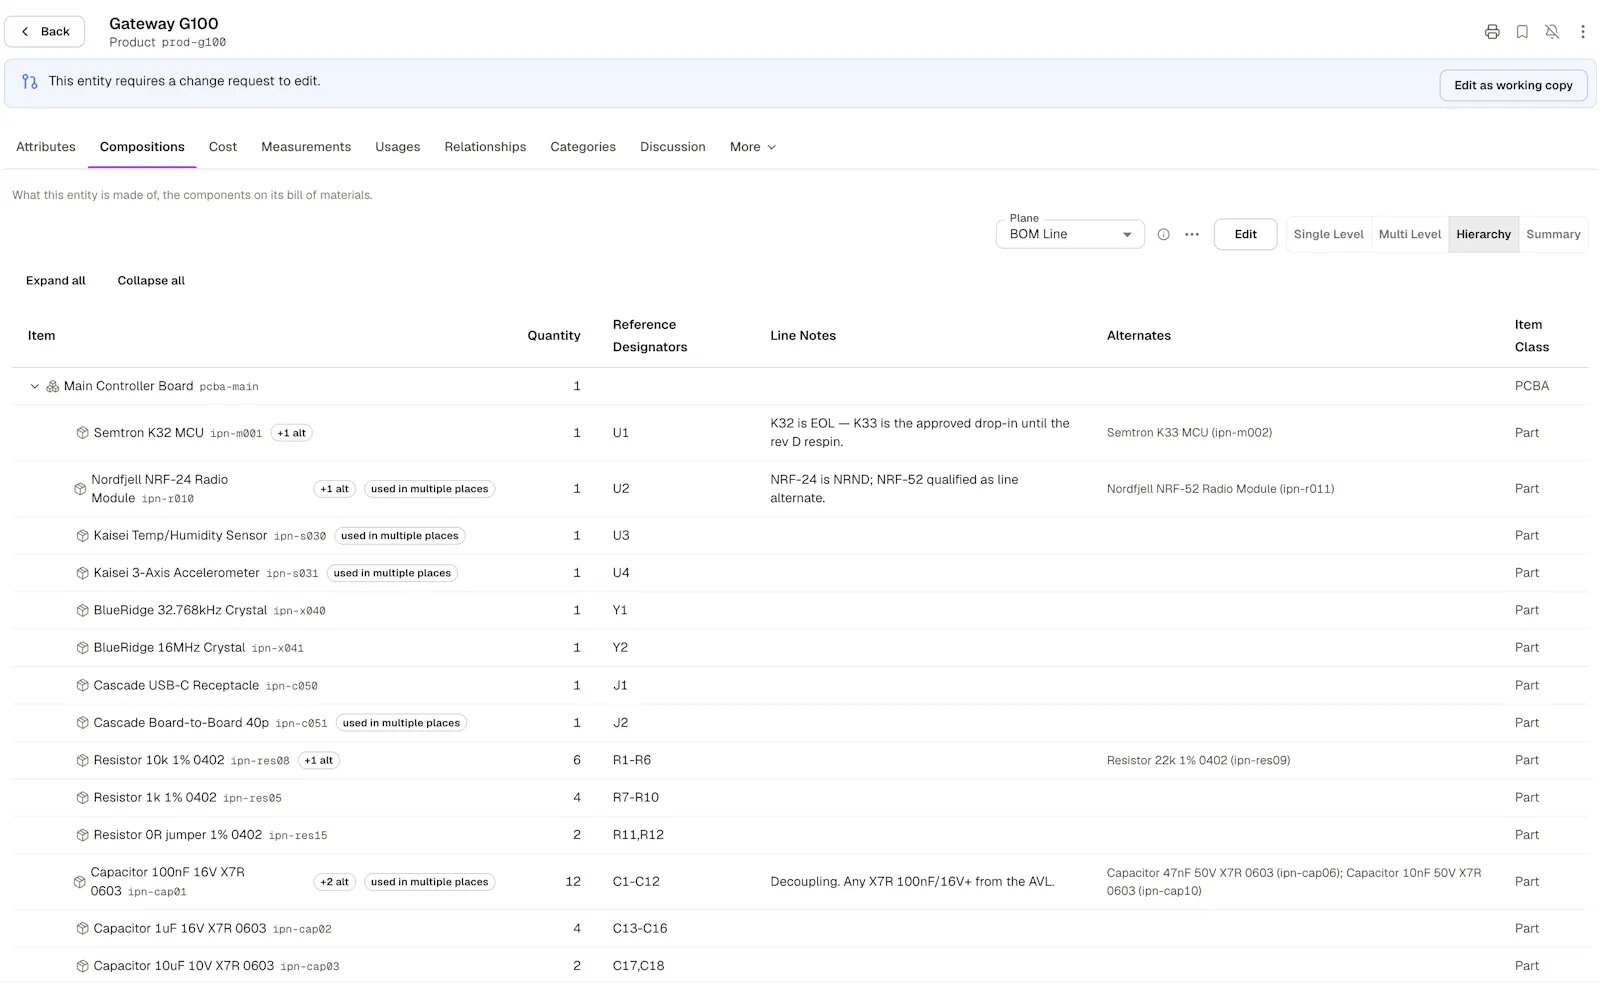Click alternate text 'Semtron K33 MCU (ipn-m002)'
This screenshot has height=995, width=1600.
click(x=1189, y=433)
